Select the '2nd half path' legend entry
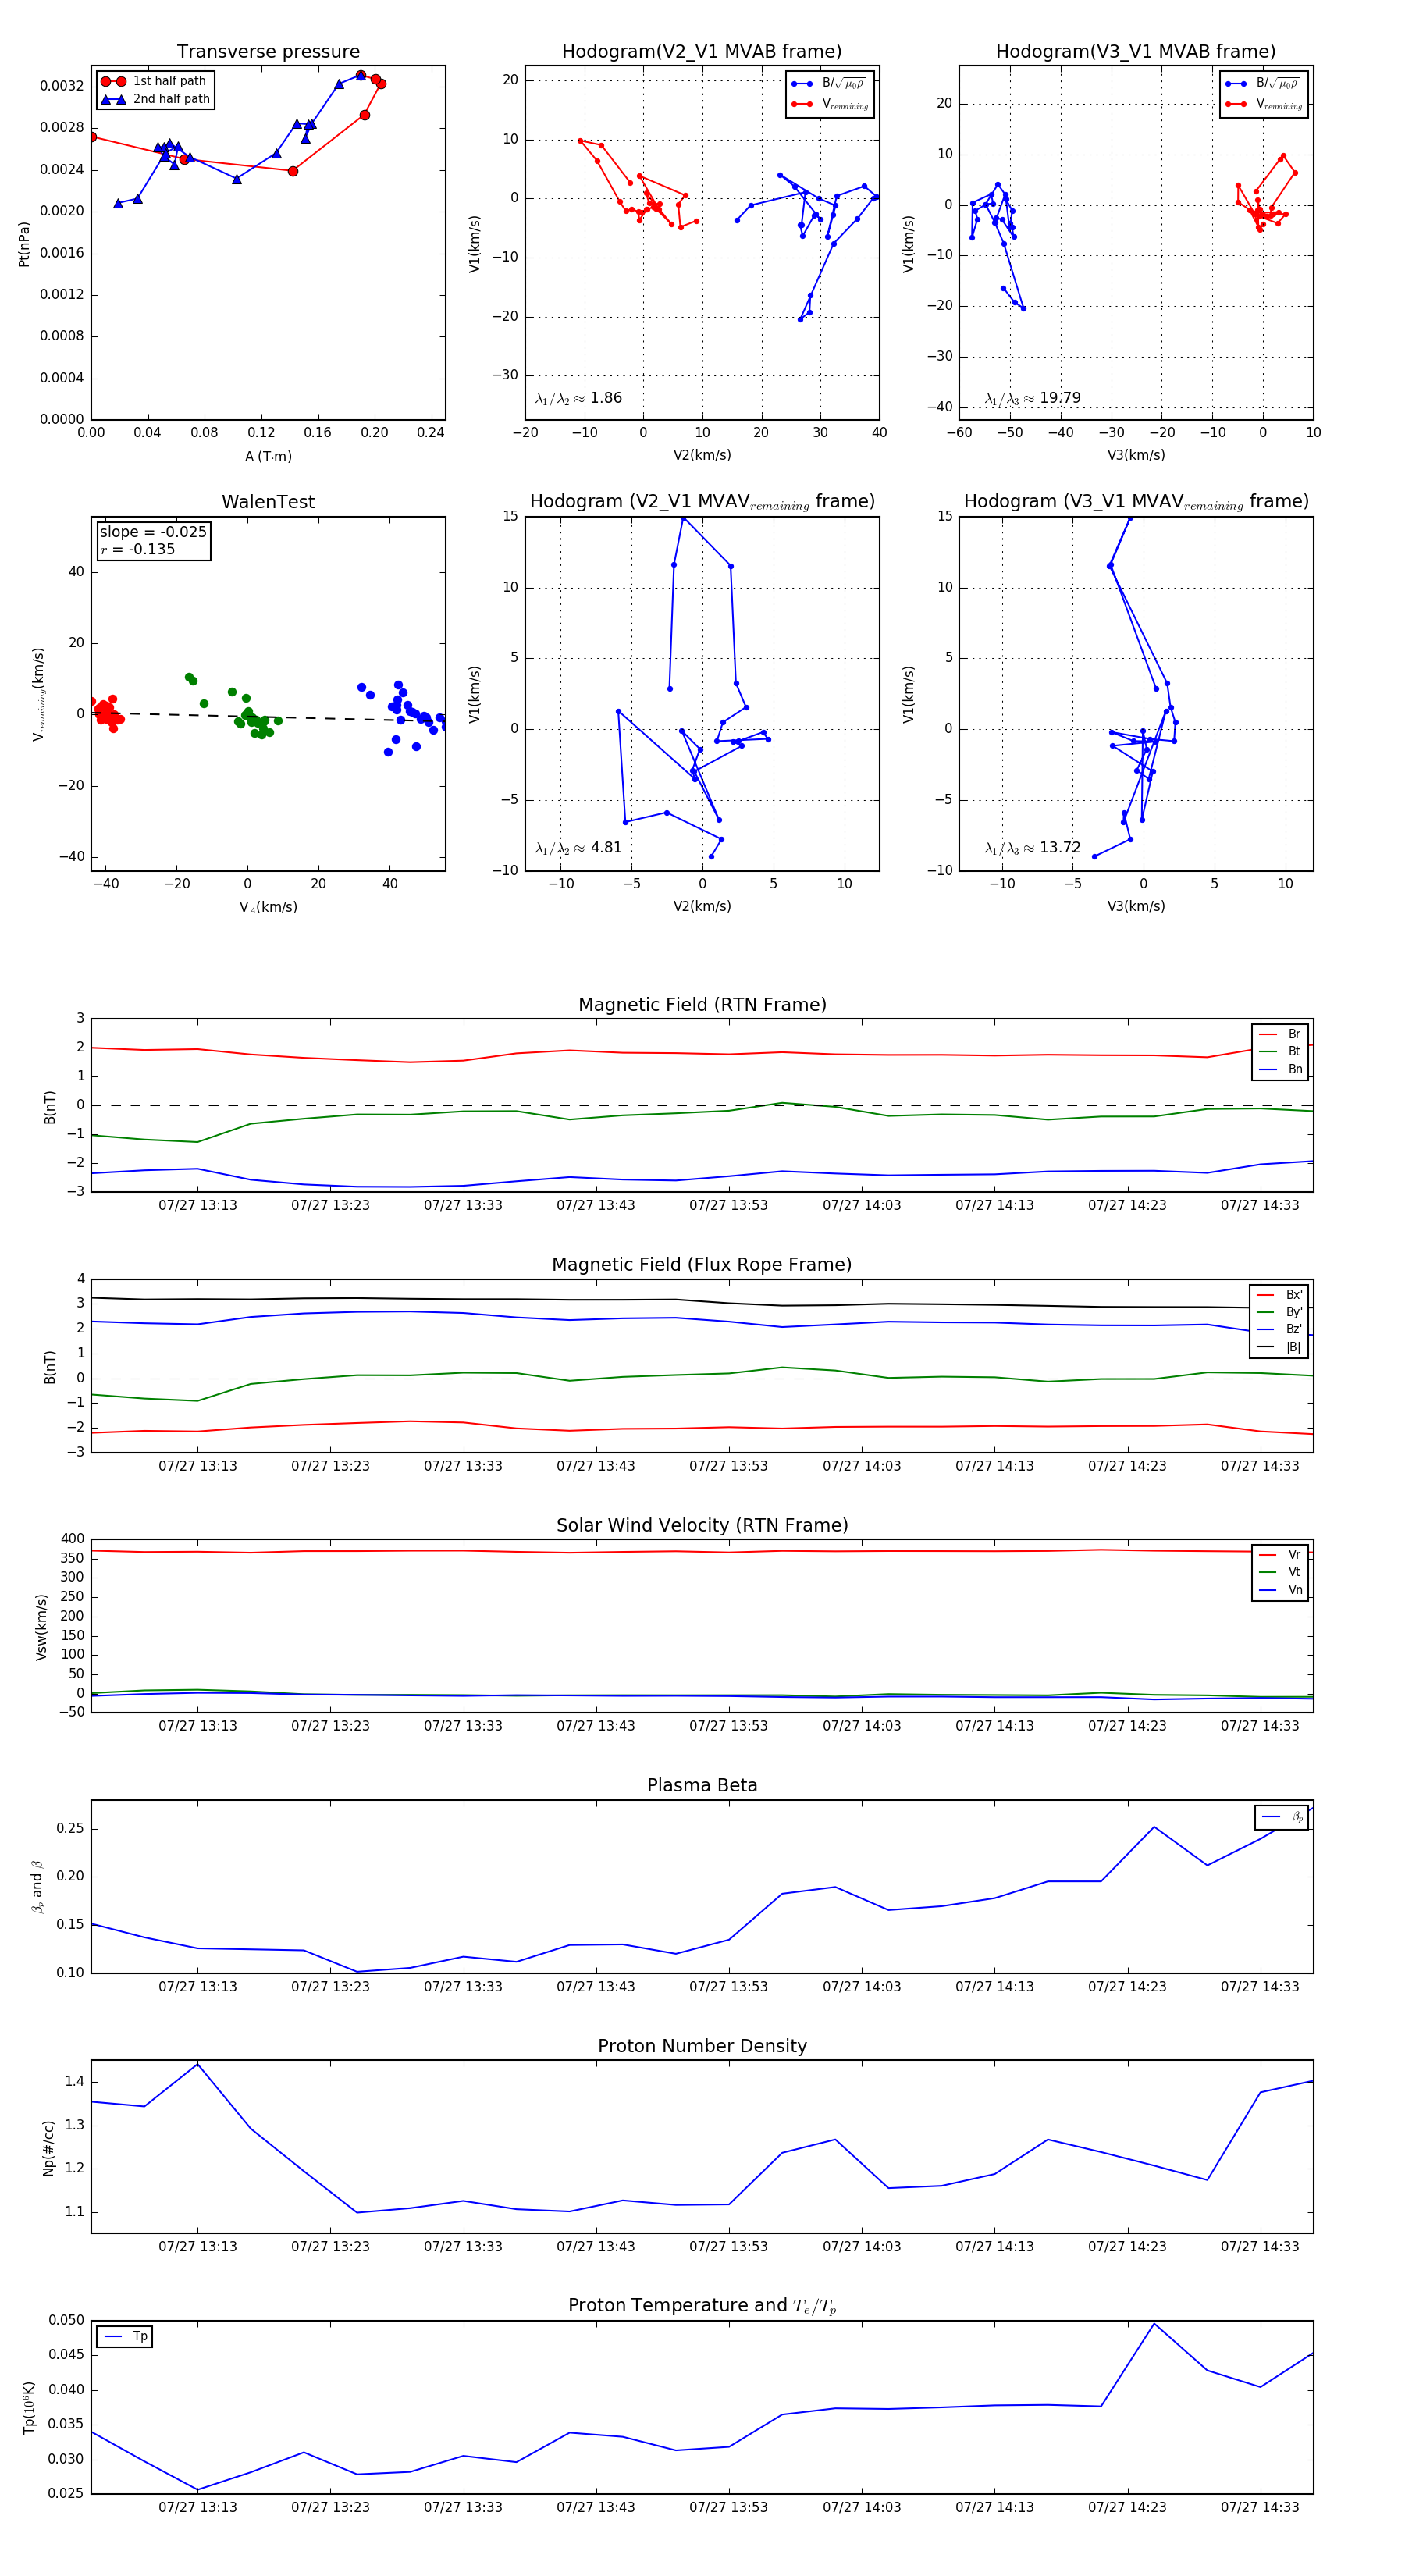Viewport: 1405px width, 2576px height. (155, 99)
